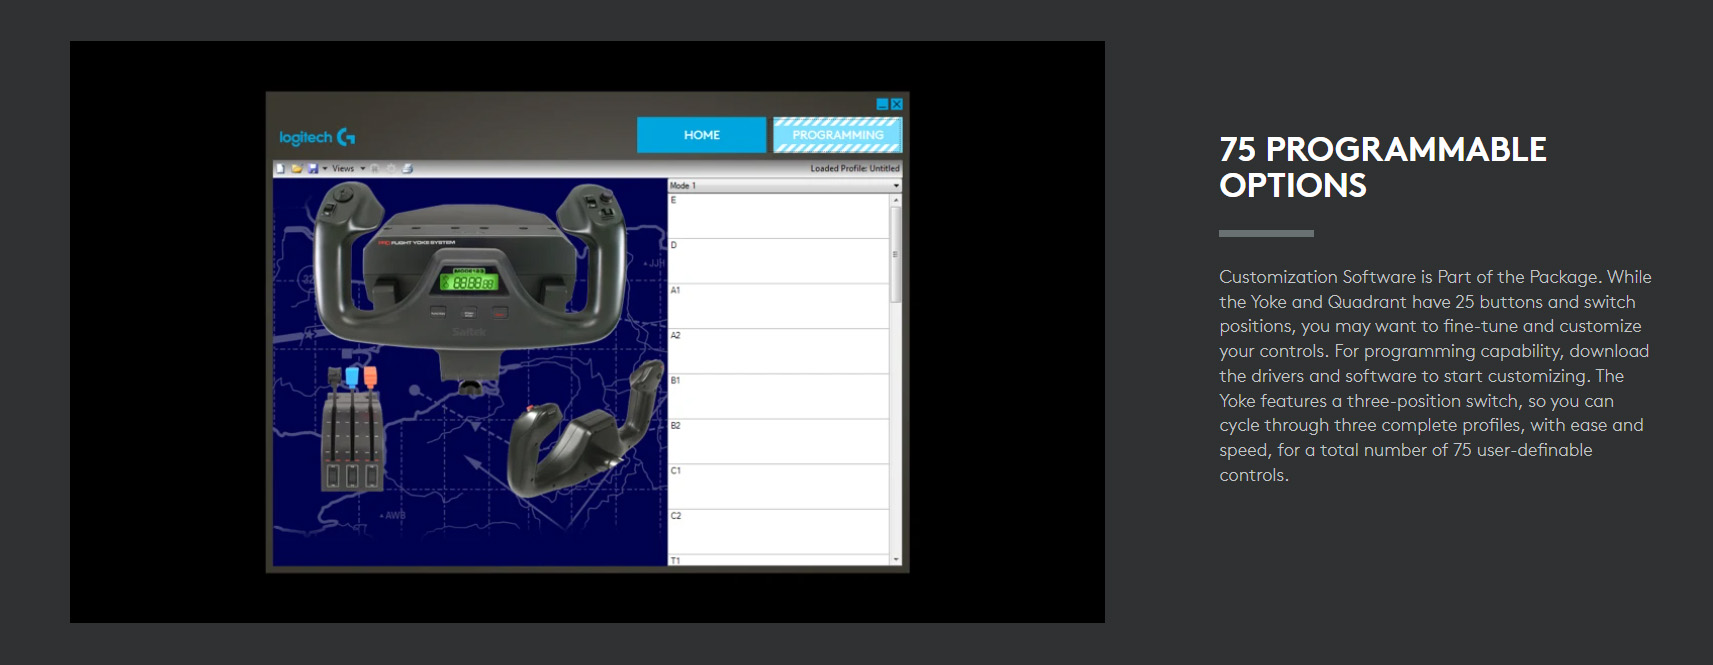Select the A1 button assignment cell
This screenshot has width=1713, height=665.
click(x=778, y=306)
